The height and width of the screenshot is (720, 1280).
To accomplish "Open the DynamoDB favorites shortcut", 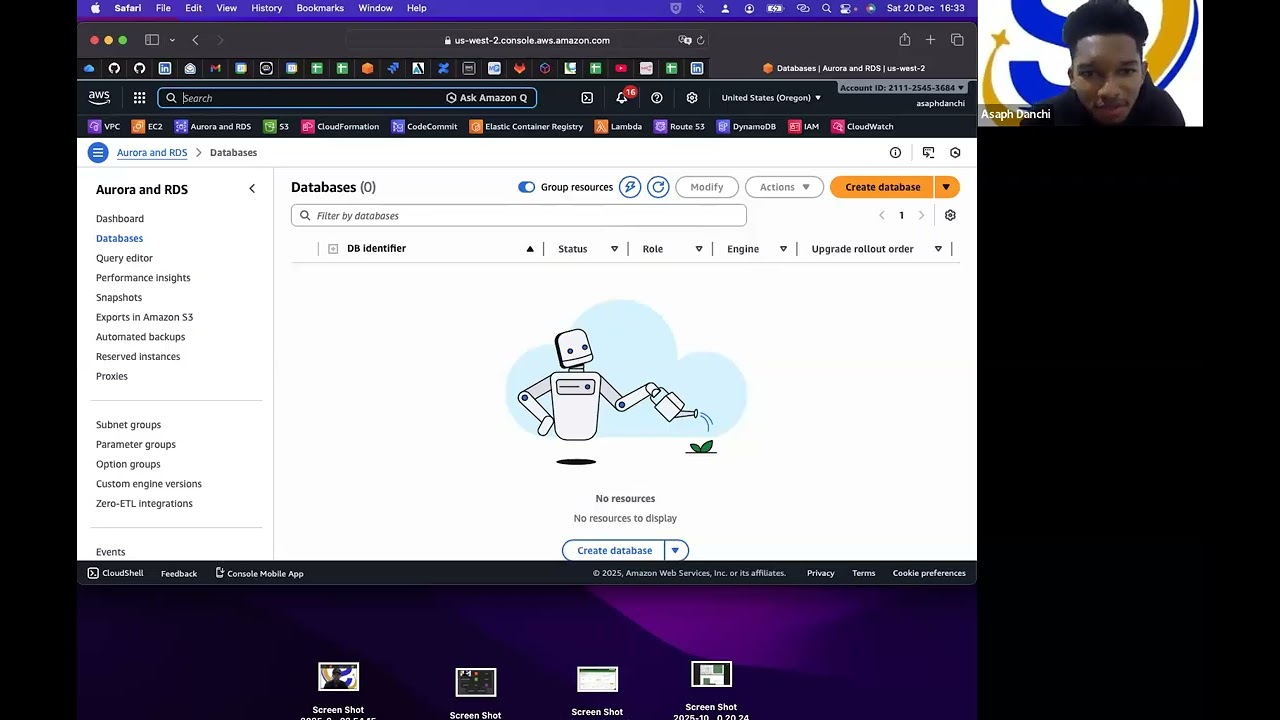I will pyautogui.click(x=746, y=127).
